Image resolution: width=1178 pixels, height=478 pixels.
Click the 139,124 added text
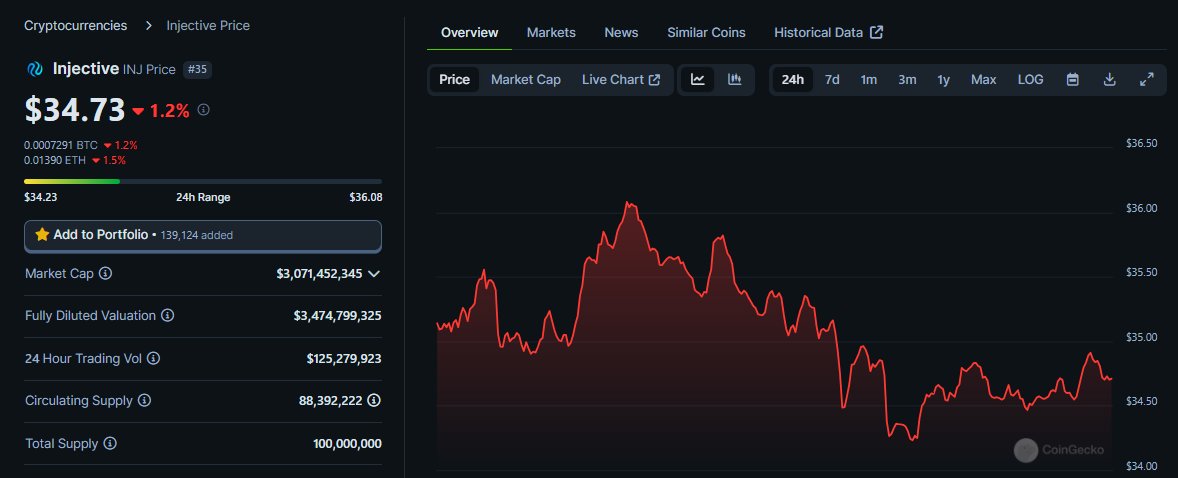[197, 235]
